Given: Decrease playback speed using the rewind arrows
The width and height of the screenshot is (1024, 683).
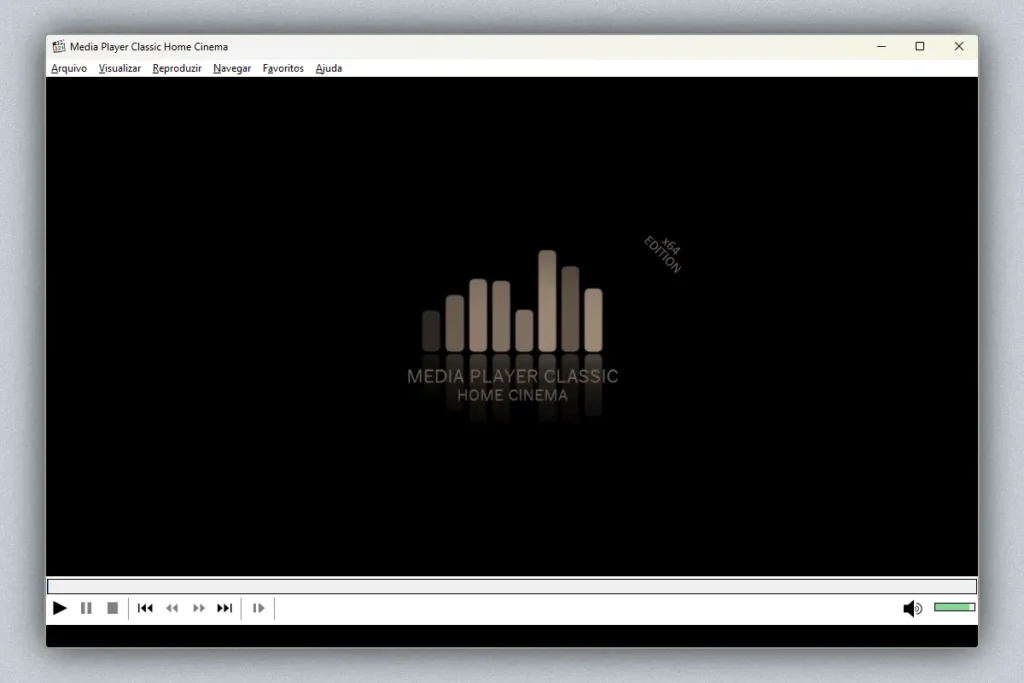Looking at the screenshot, I should click(172, 608).
